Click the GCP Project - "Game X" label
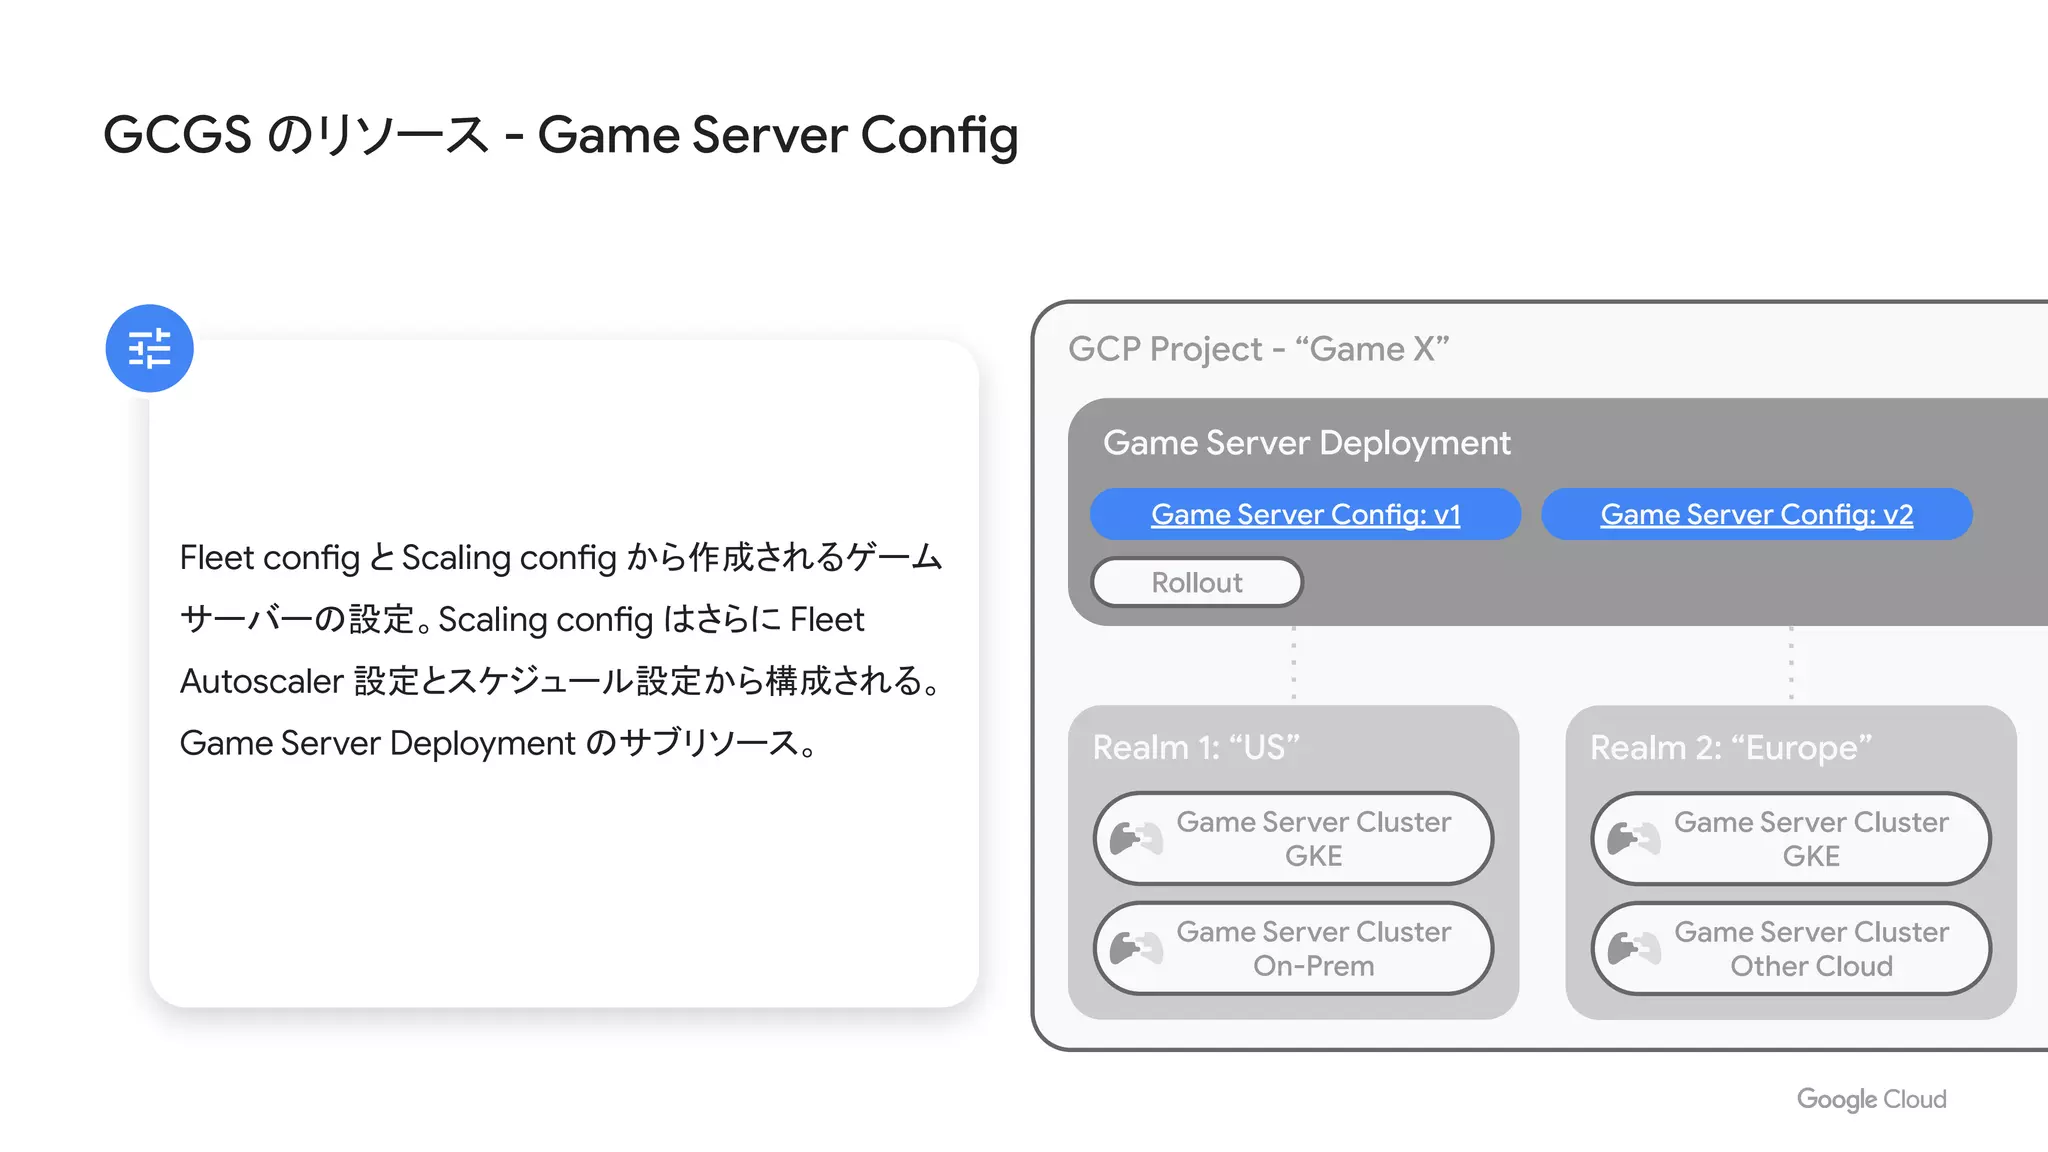Image resolution: width=2048 pixels, height=1152 pixels. point(1258,349)
